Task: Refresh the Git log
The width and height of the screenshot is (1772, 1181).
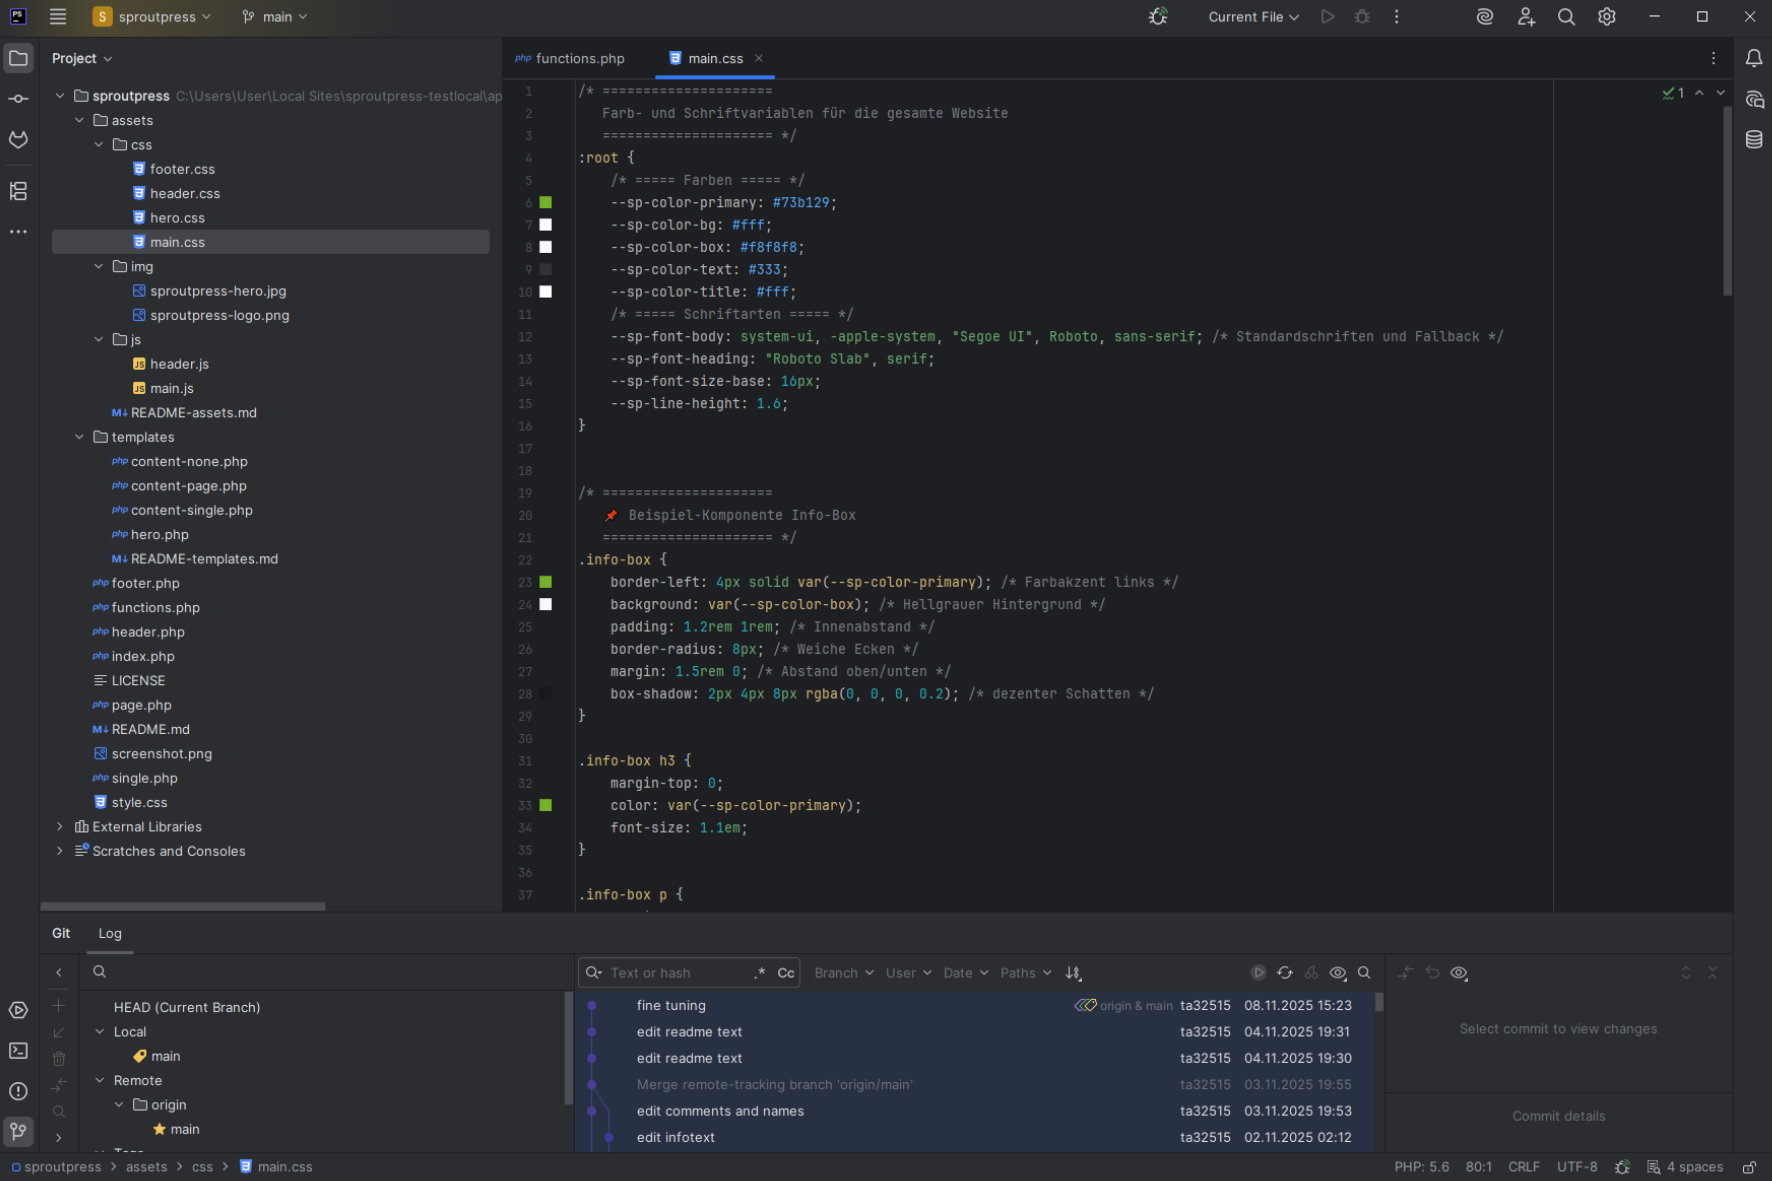Action: (1285, 973)
